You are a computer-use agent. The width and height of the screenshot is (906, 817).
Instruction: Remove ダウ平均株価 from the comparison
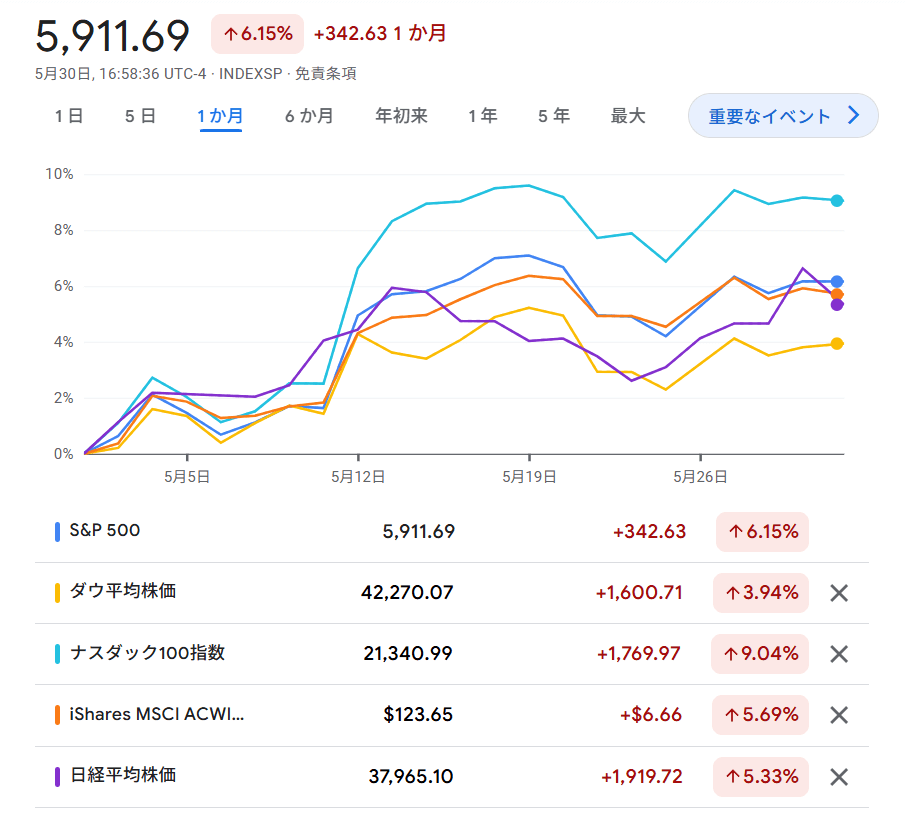[838, 593]
